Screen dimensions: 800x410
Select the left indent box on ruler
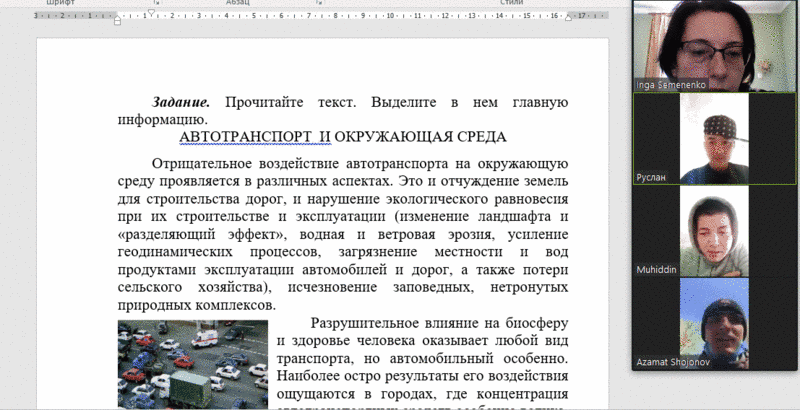(118, 22)
